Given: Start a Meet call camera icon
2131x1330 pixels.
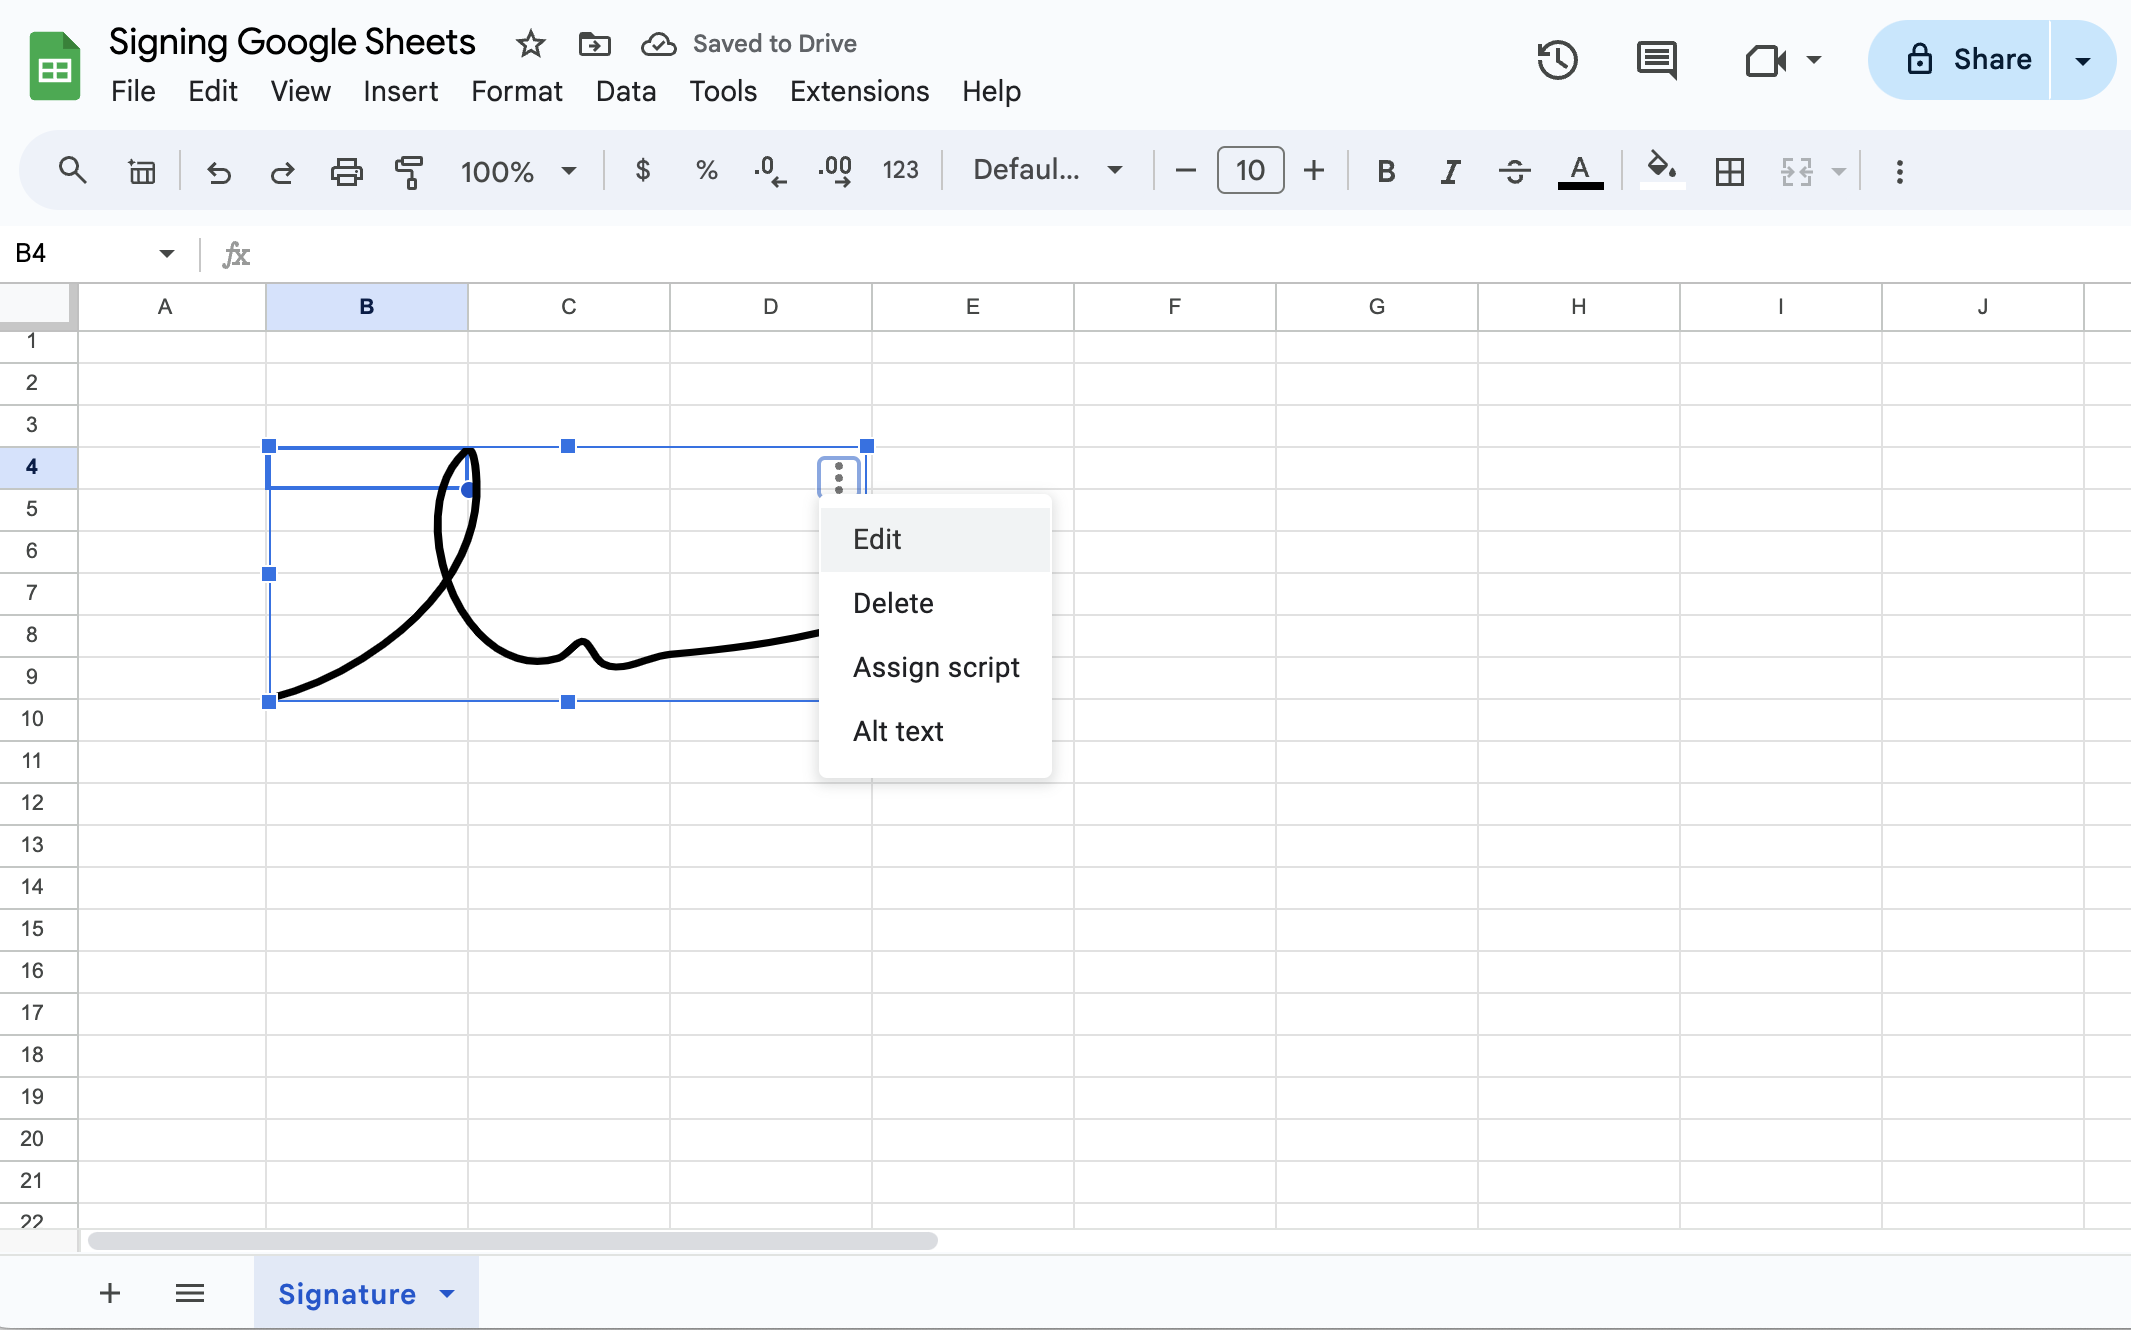Looking at the screenshot, I should tap(1765, 60).
